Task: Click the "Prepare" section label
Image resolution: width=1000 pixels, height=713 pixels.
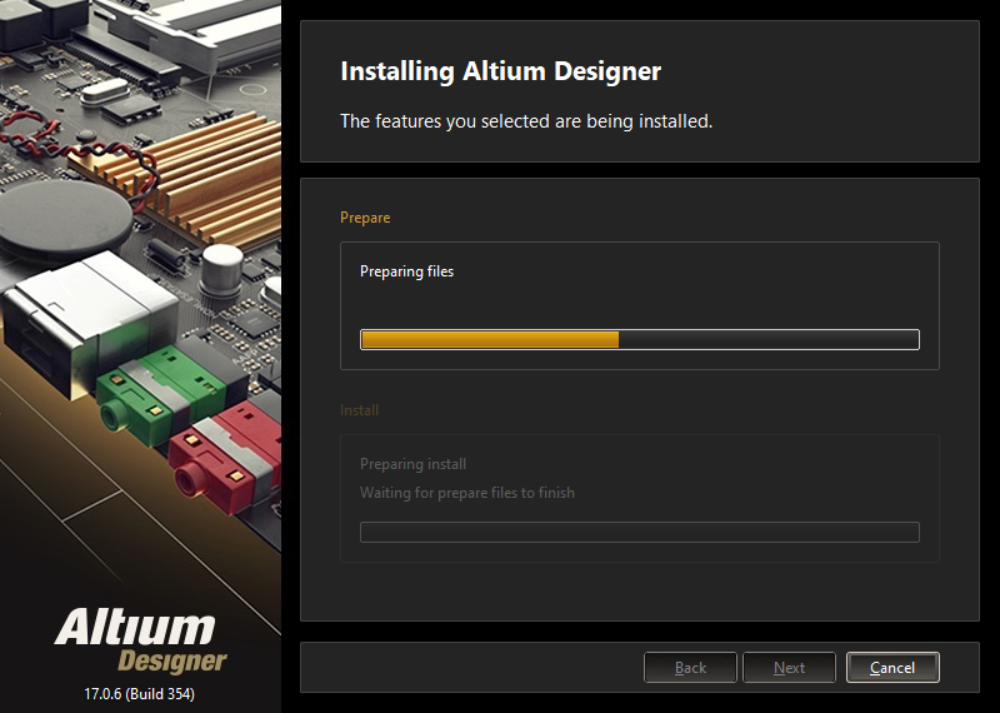Action: (365, 217)
